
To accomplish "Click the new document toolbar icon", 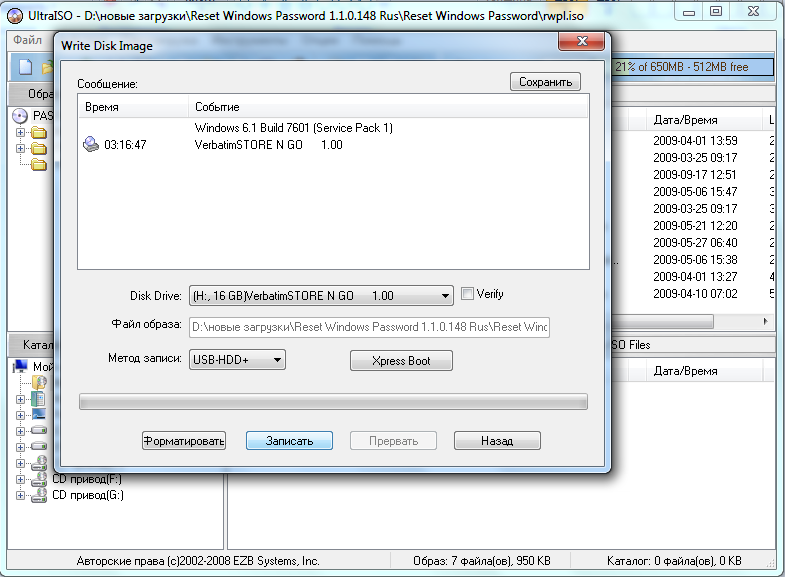I will point(25,67).
